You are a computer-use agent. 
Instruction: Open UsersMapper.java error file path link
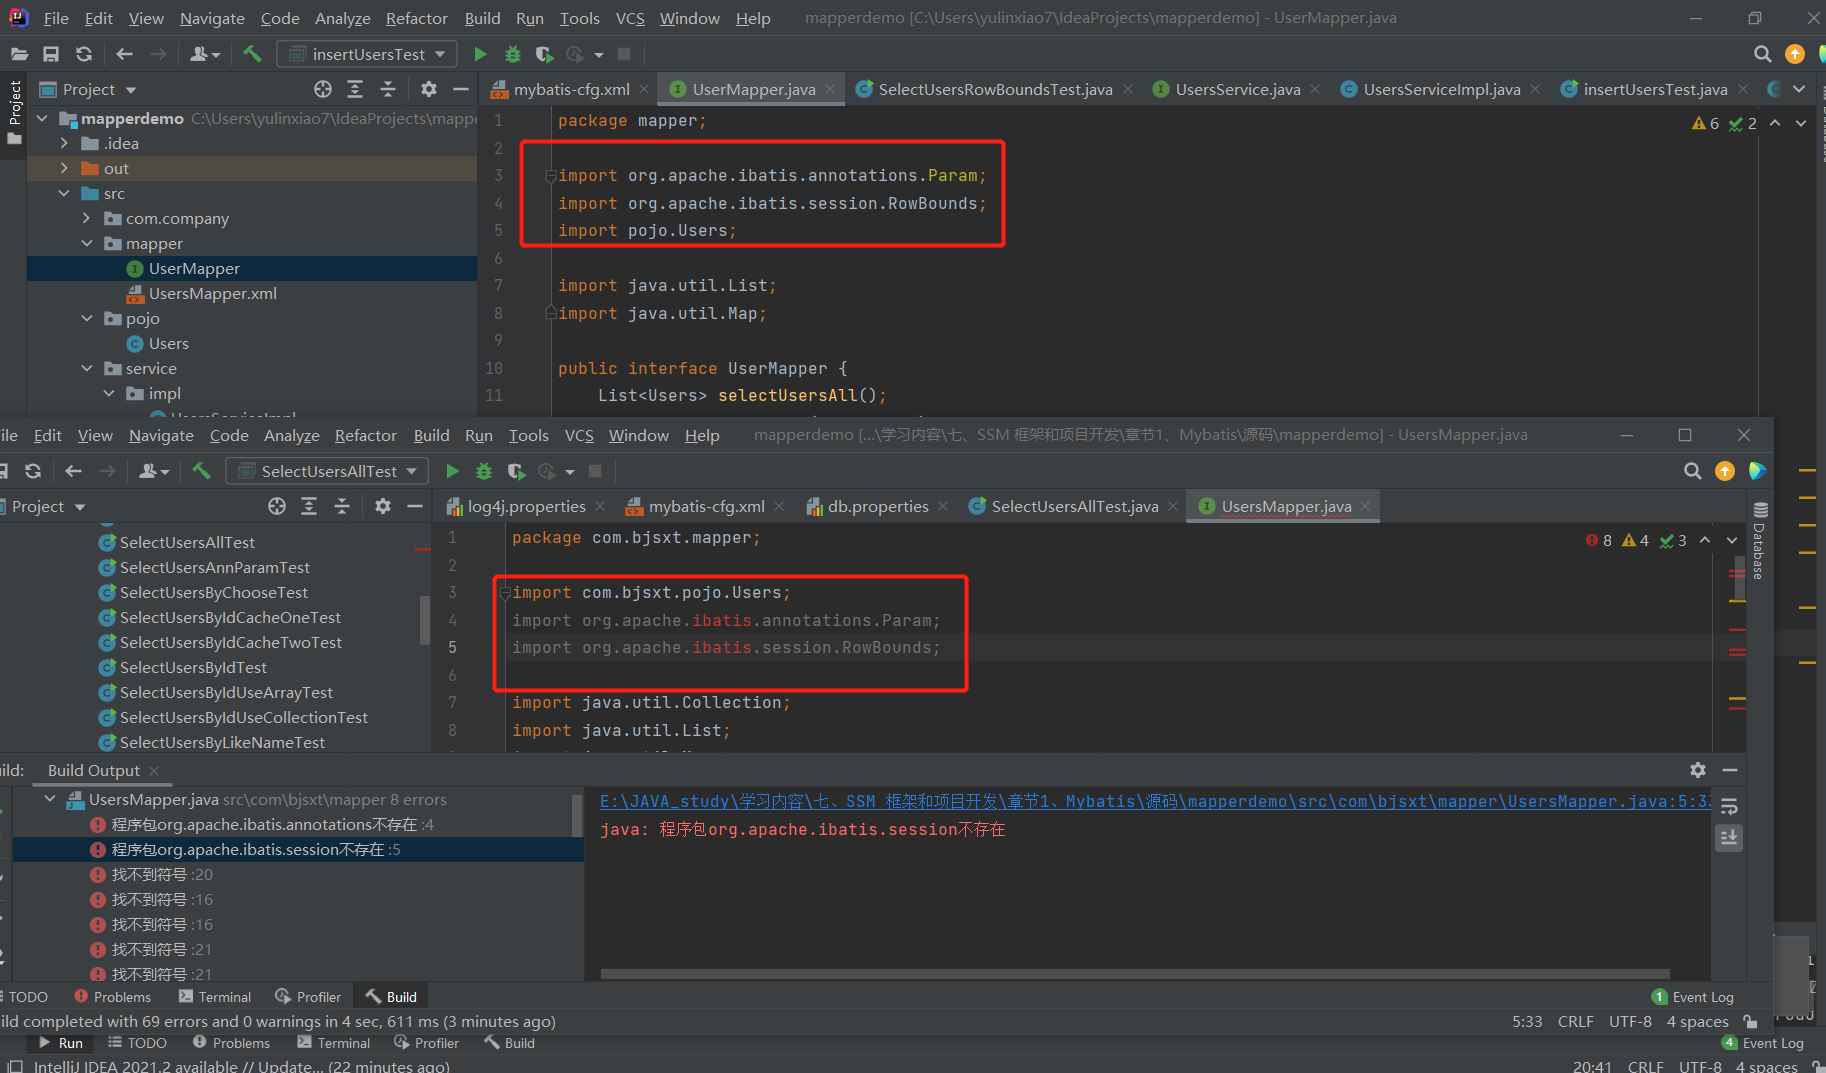[1155, 801]
